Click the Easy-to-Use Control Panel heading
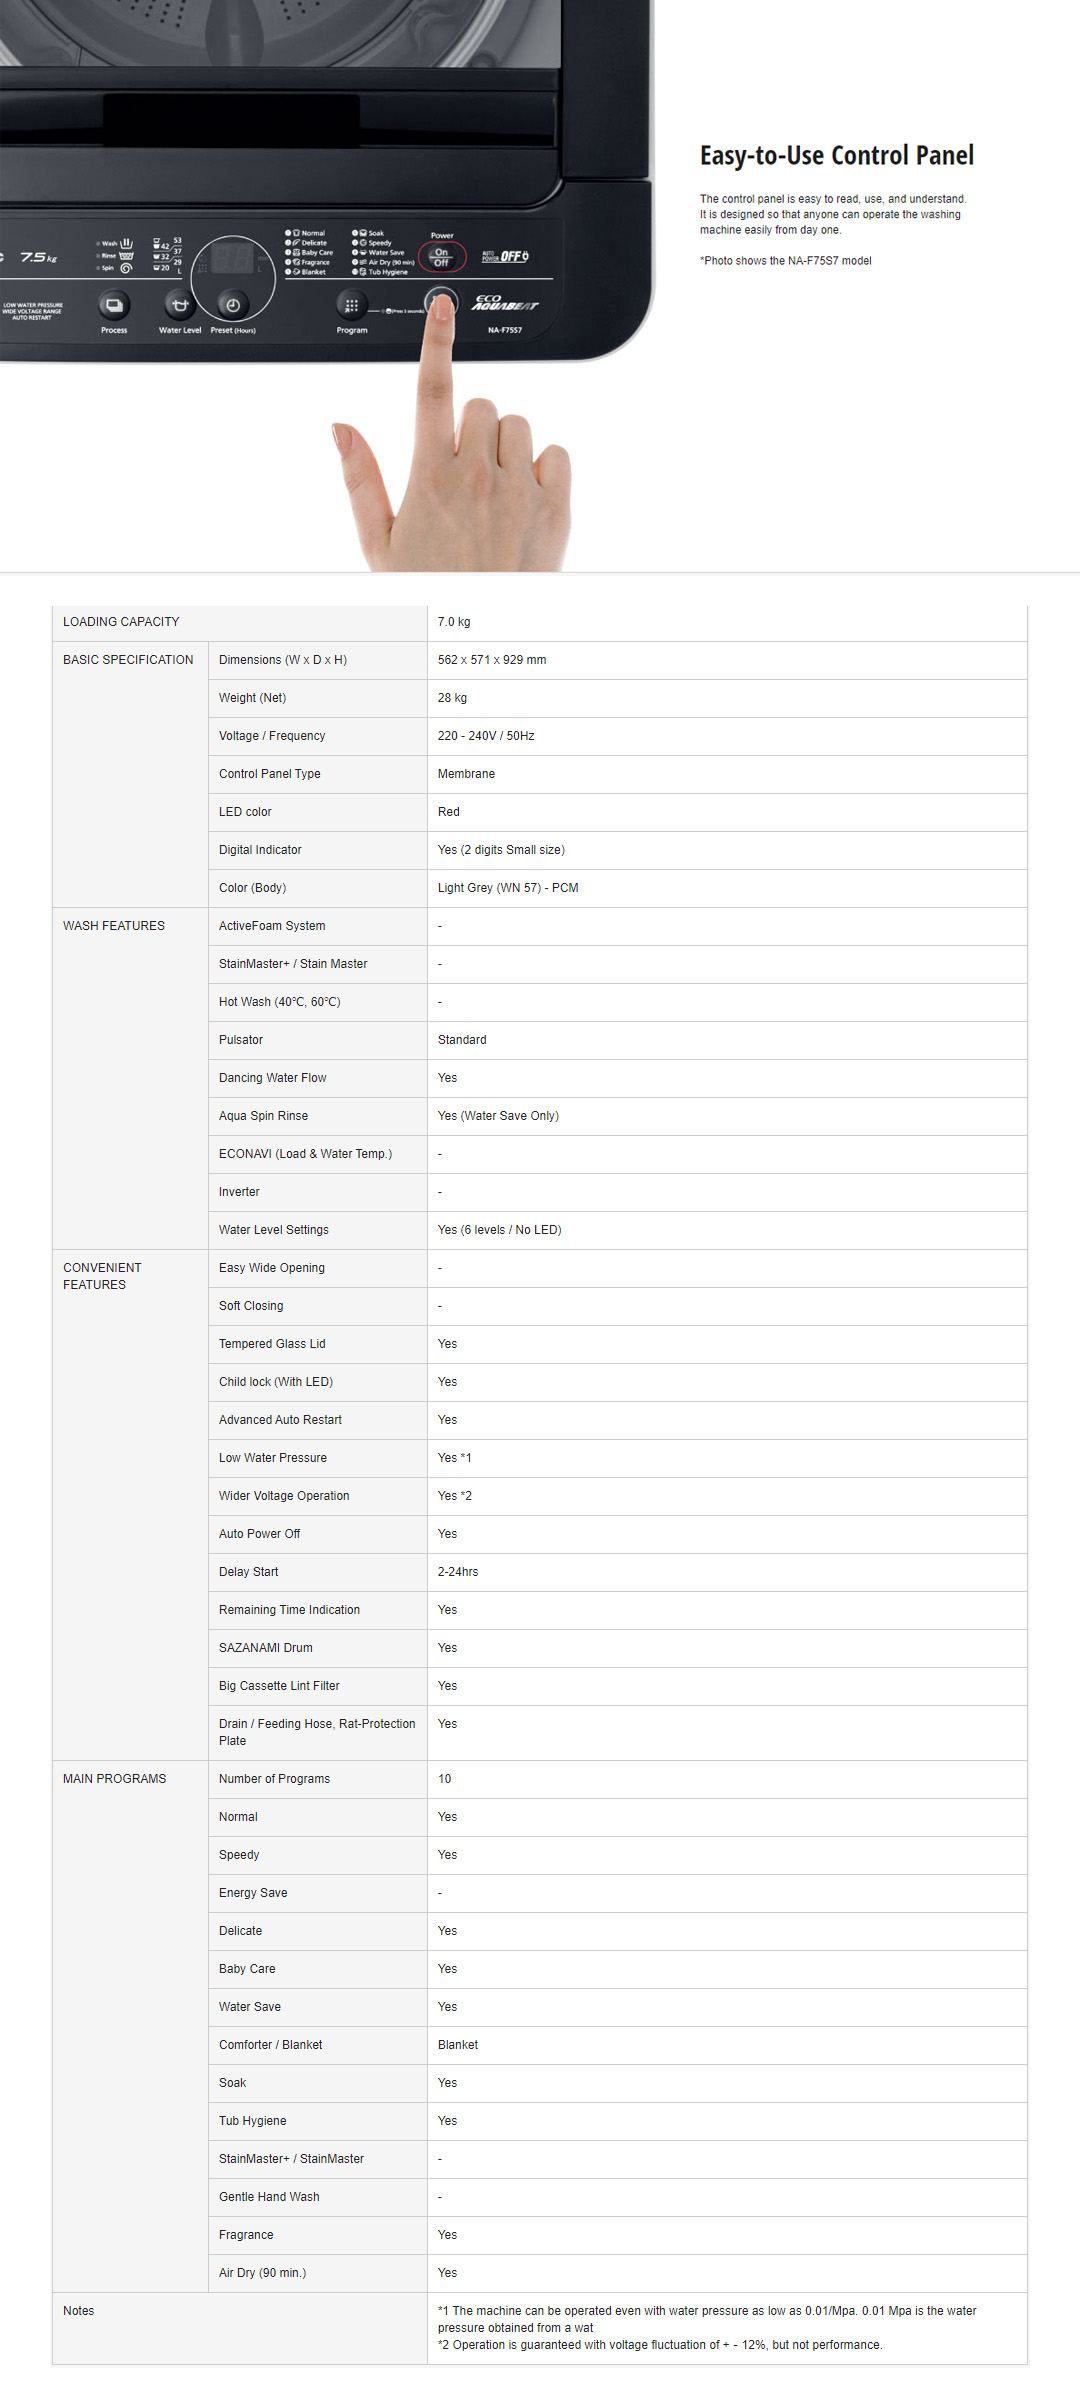Screen dimensions: 1080x2395 836,156
